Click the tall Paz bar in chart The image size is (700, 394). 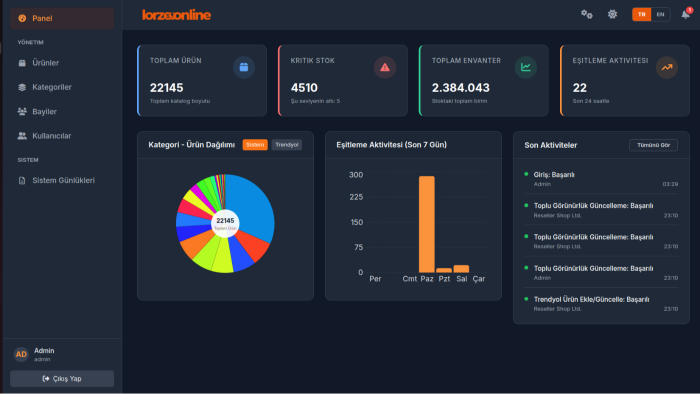click(x=427, y=224)
